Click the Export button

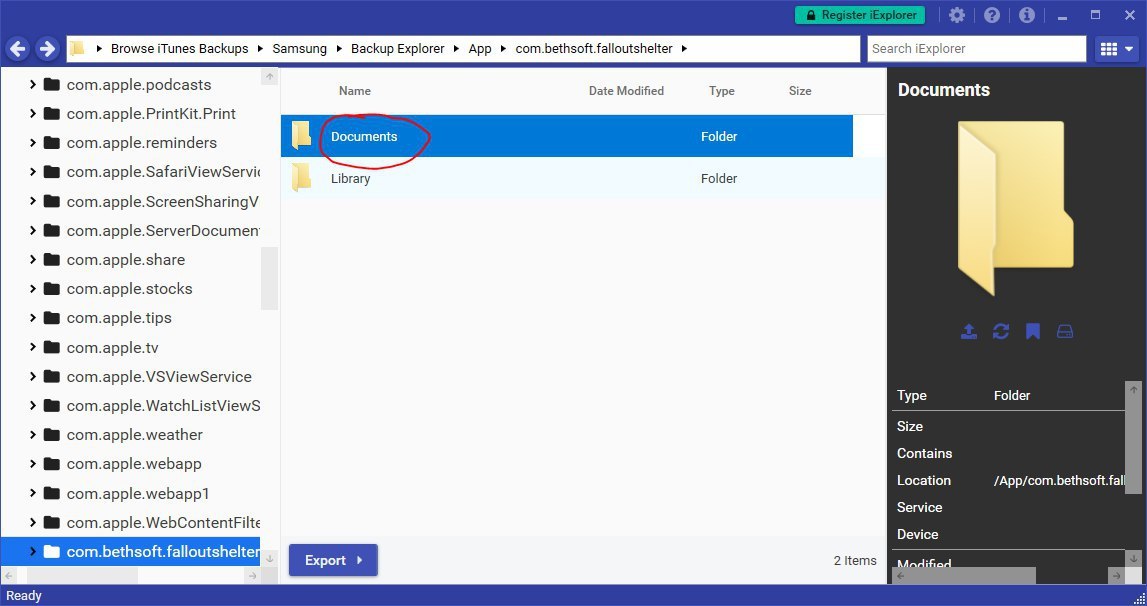click(333, 561)
